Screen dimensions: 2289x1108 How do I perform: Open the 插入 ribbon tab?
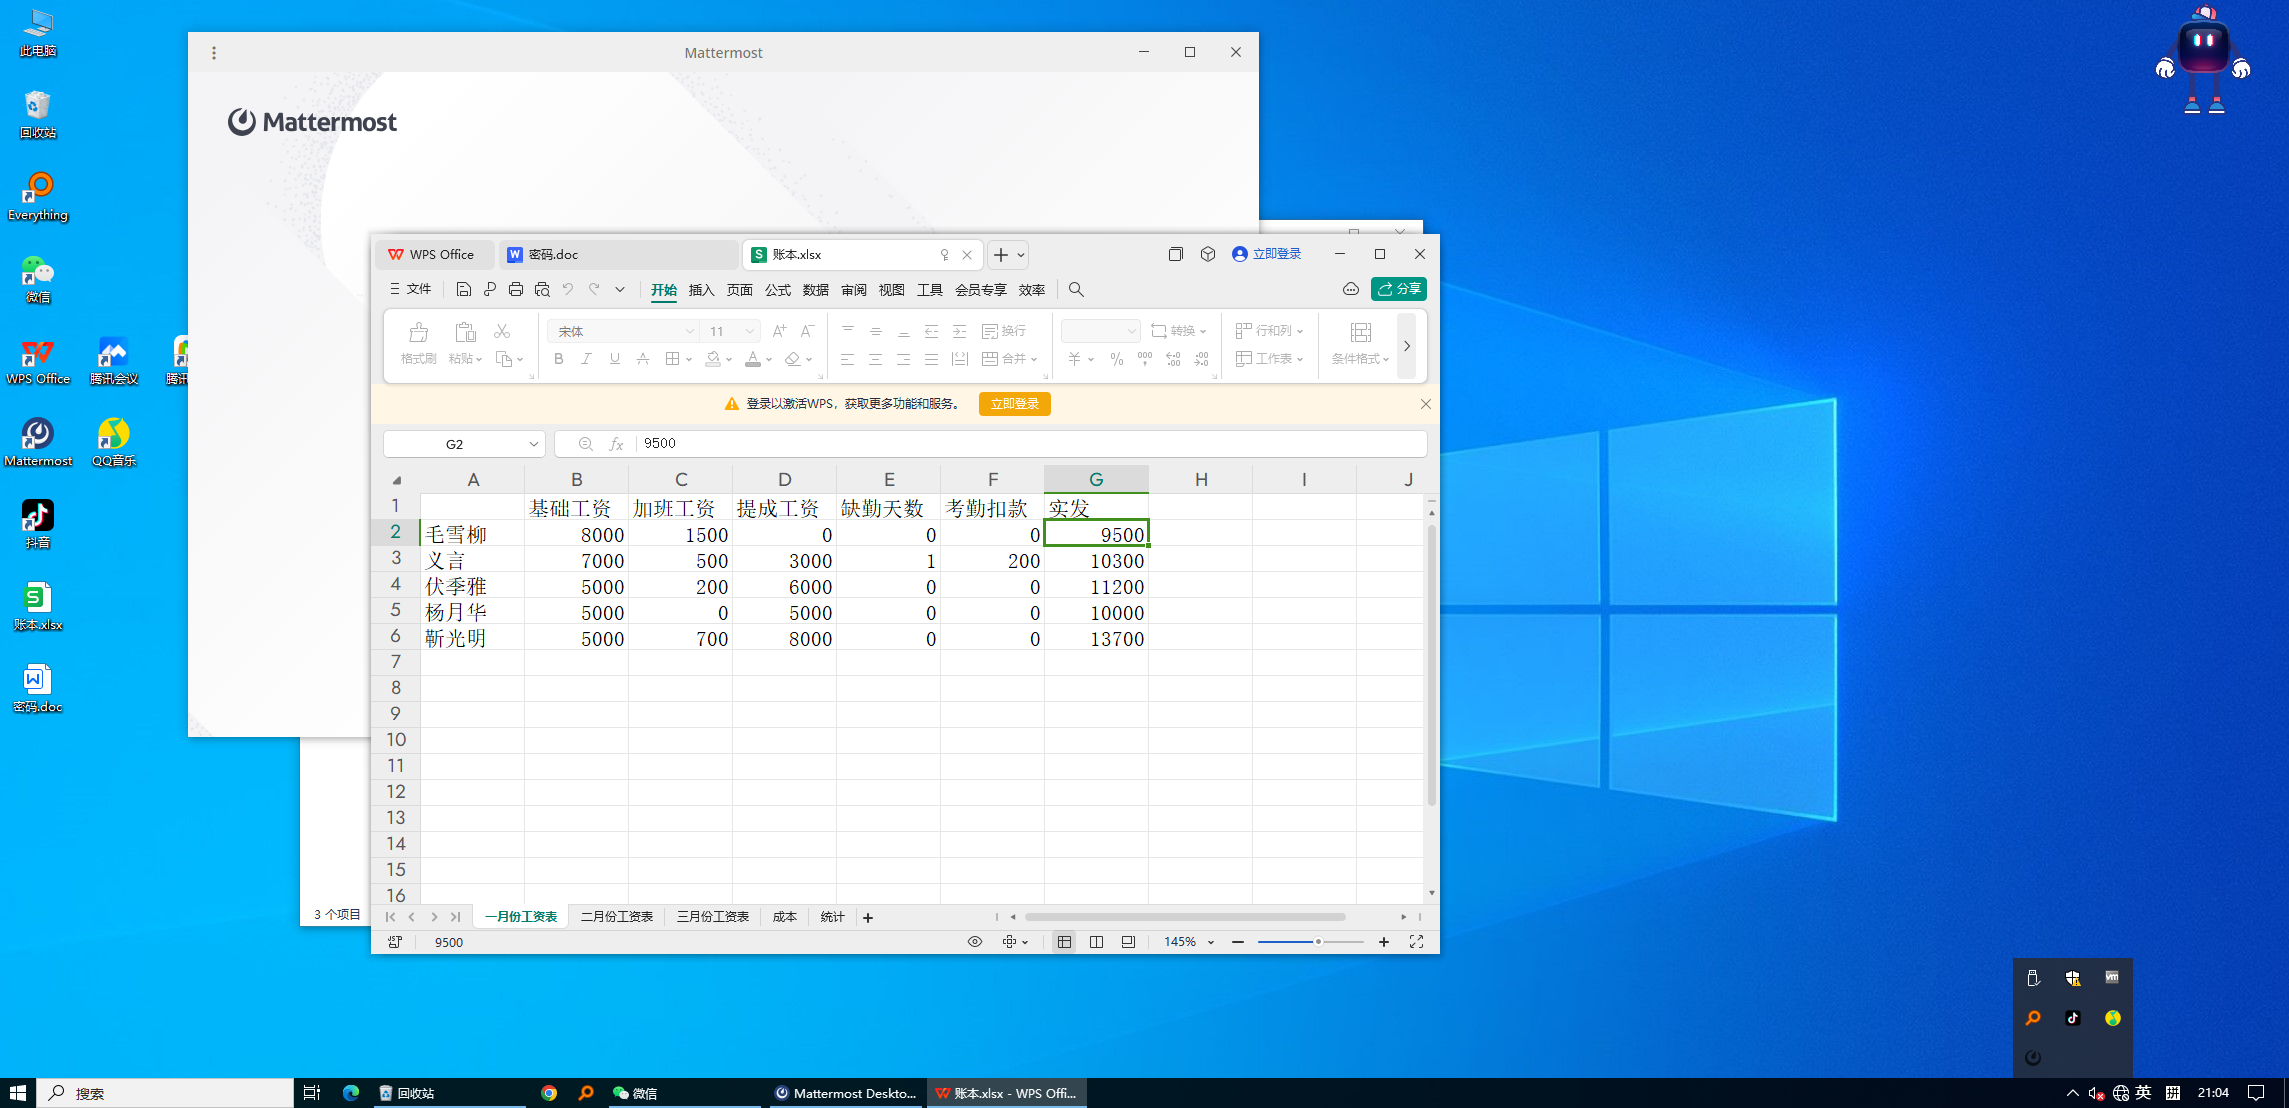click(701, 290)
